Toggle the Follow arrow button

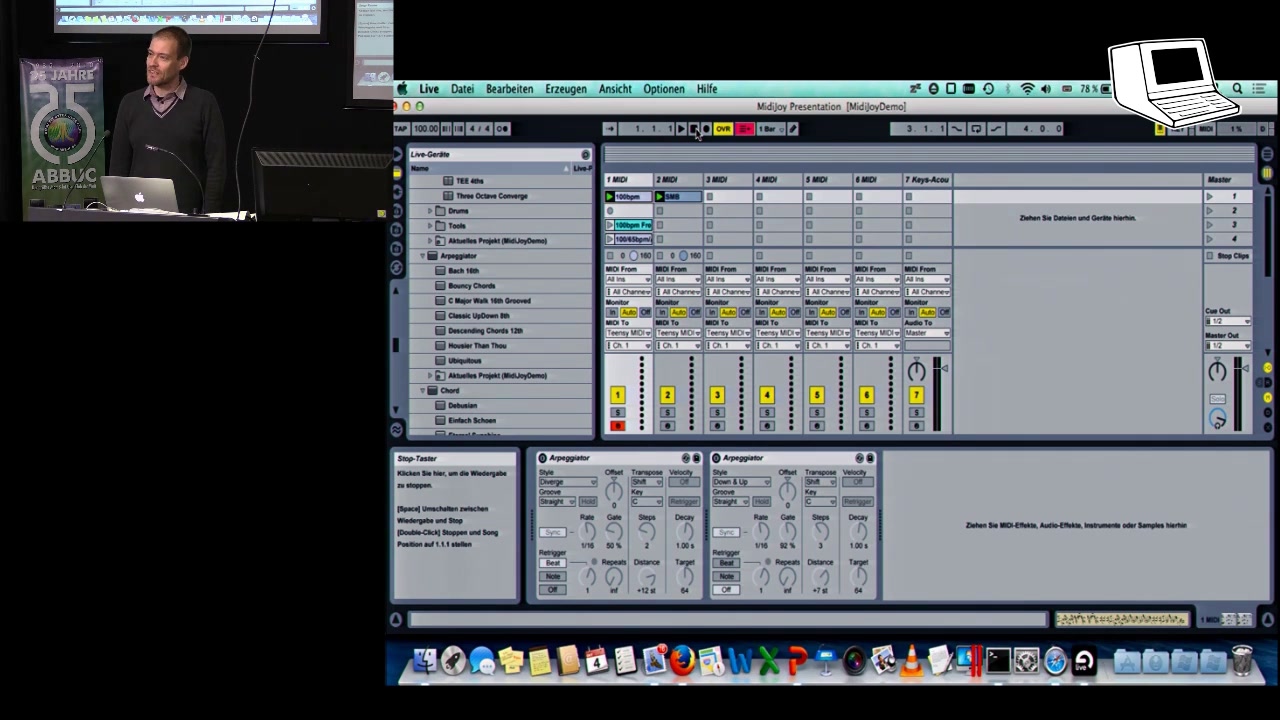(x=610, y=129)
